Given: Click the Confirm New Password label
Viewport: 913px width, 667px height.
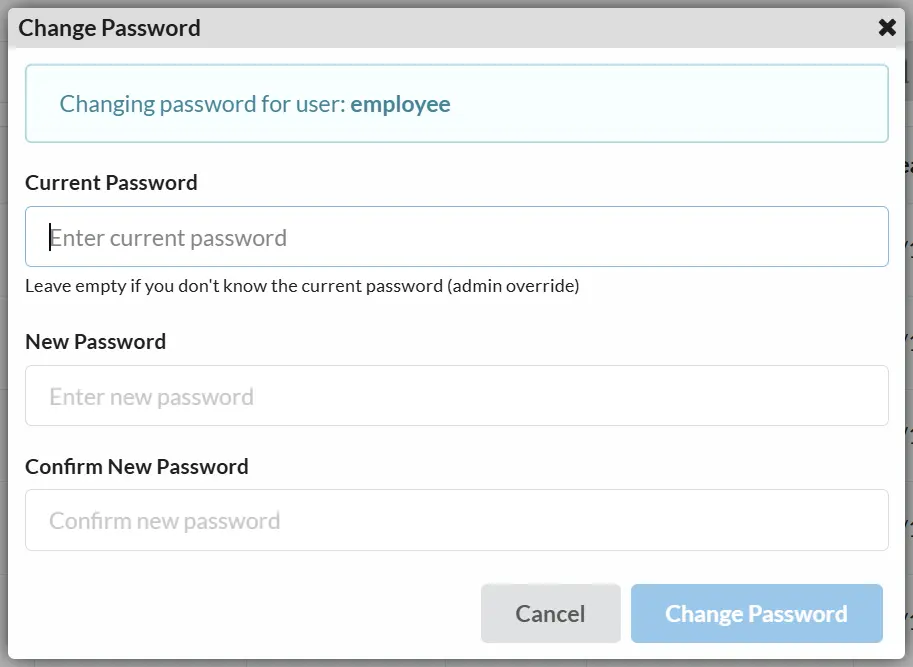Looking at the screenshot, I should (x=137, y=466).
